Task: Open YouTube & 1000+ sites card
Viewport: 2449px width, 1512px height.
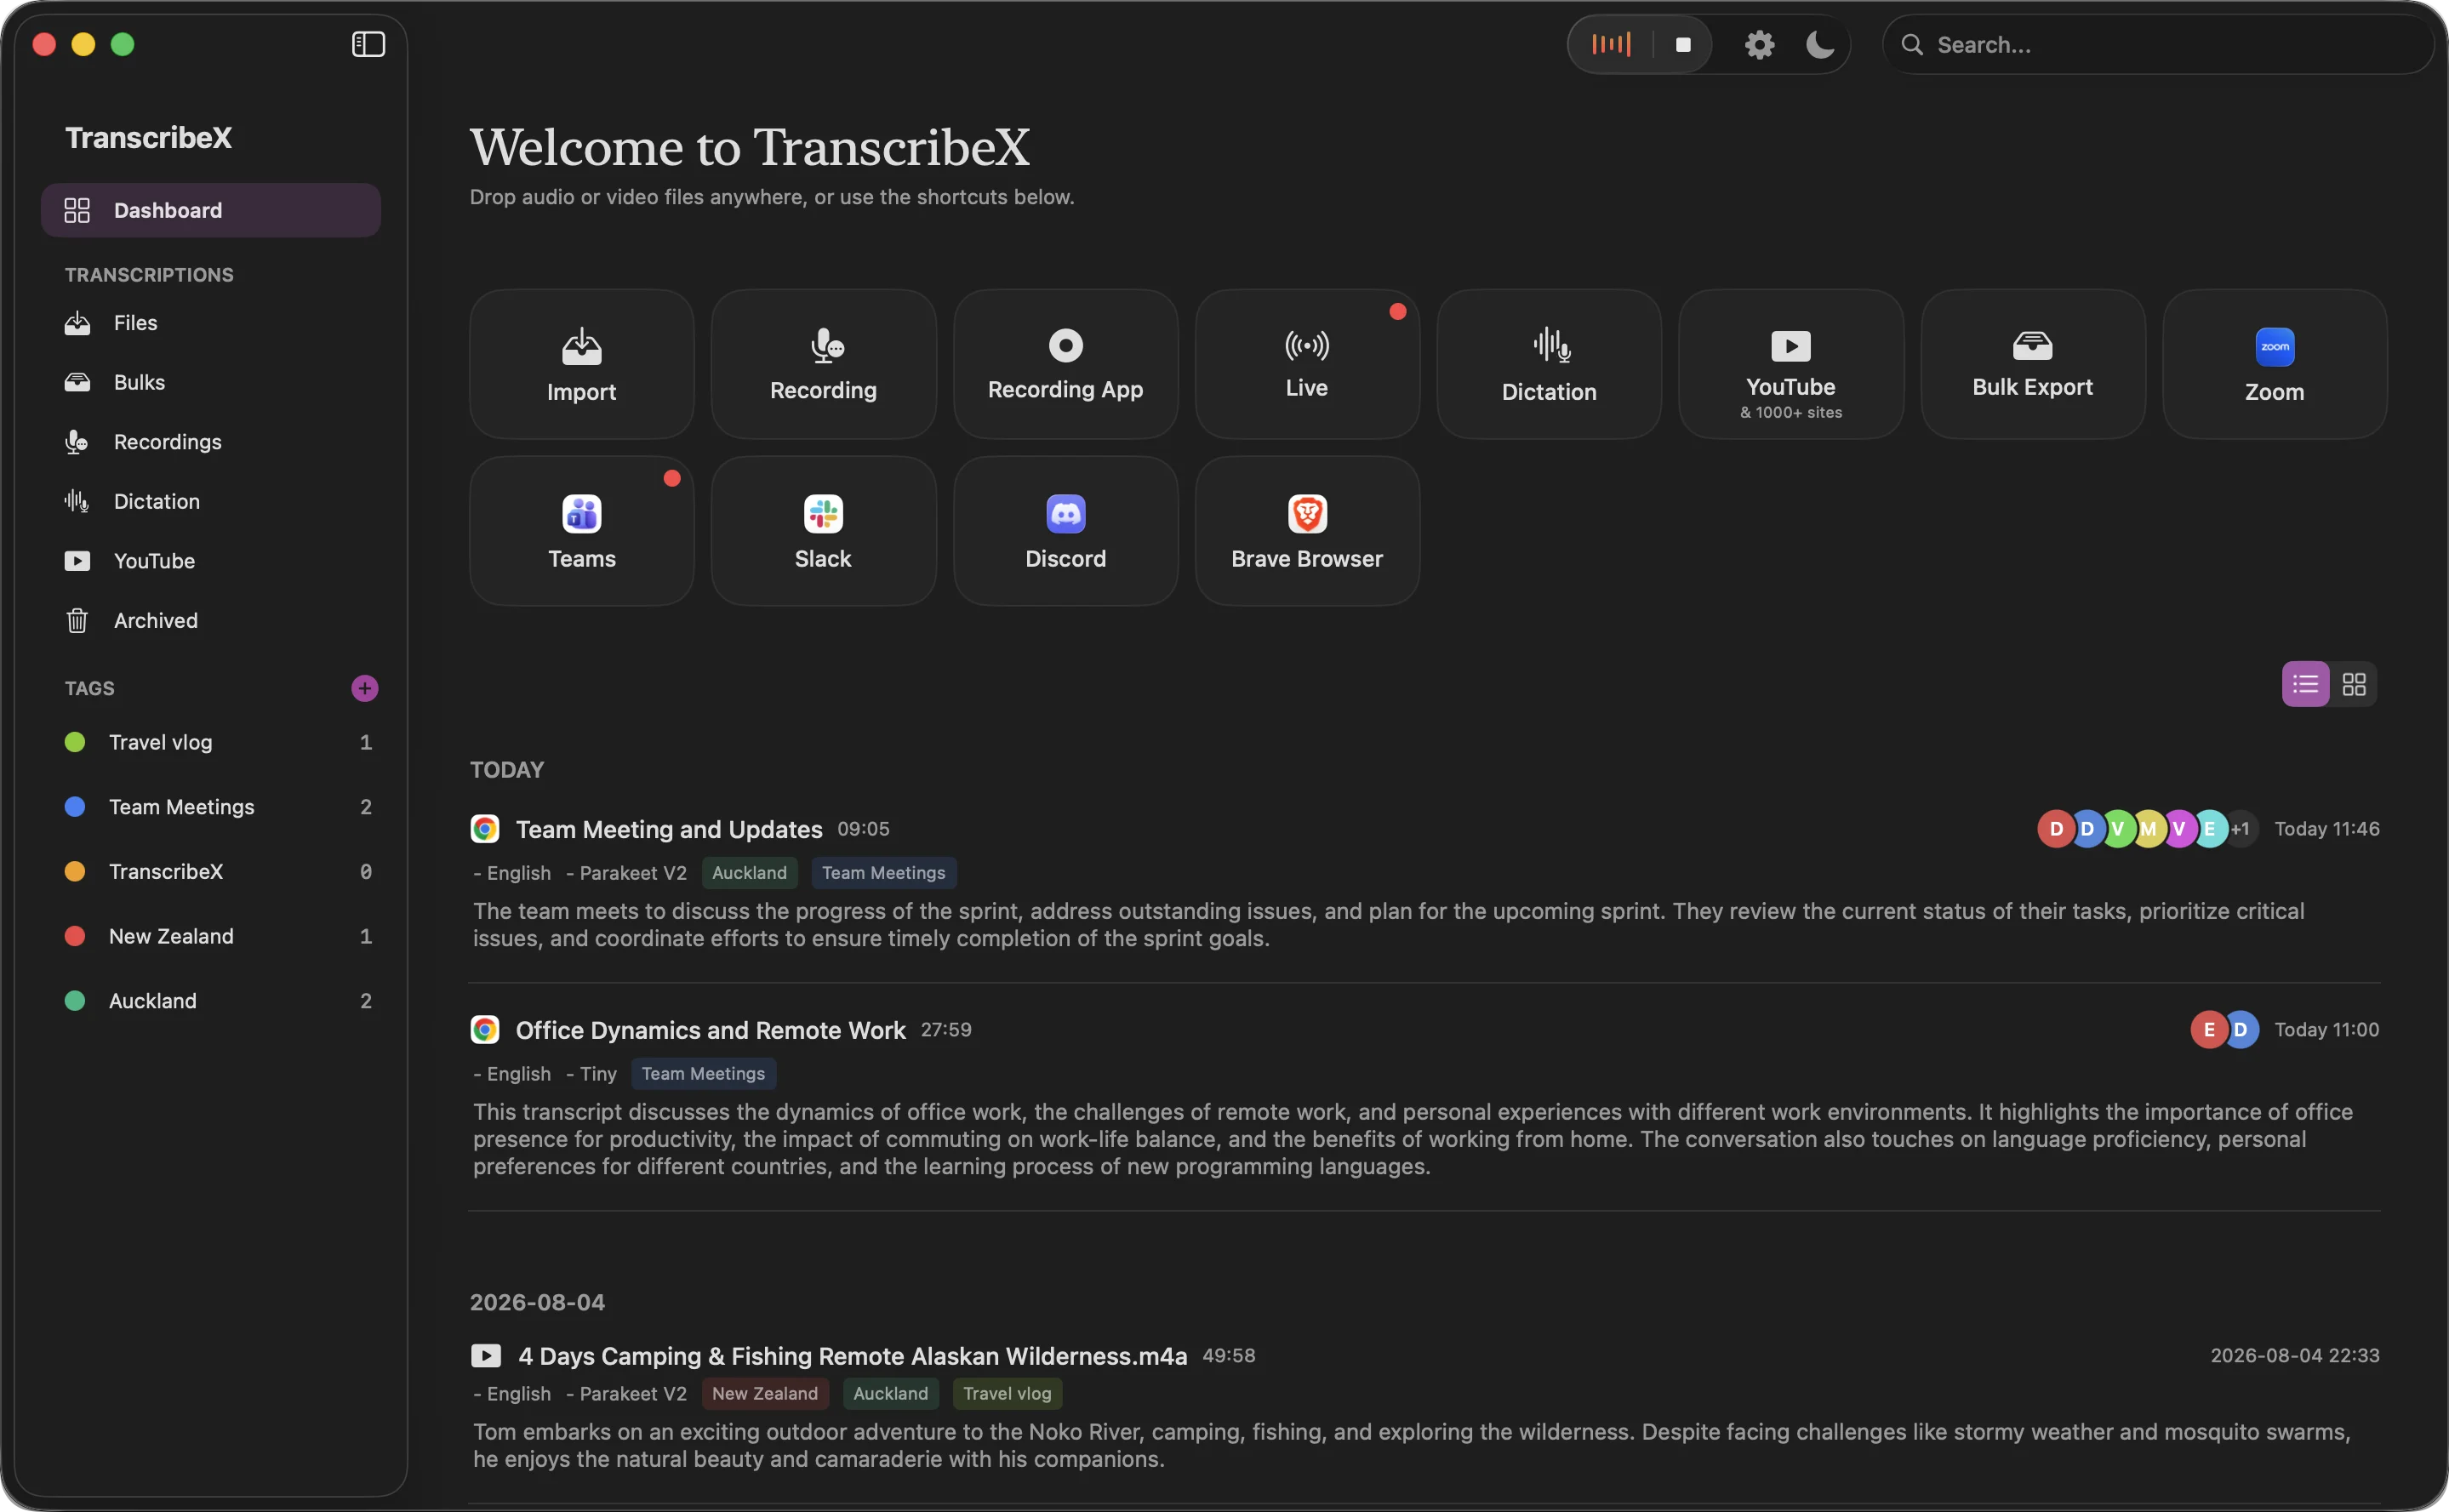Action: 1791,364
